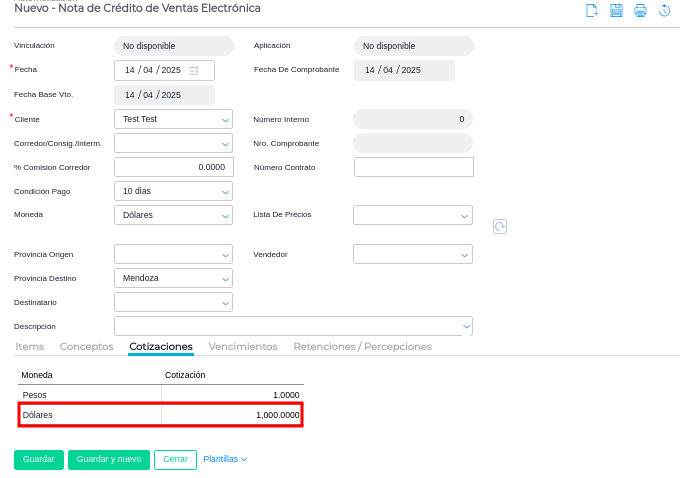
Task: Open the calendar icon in Fecha field
Action: coord(194,71)
